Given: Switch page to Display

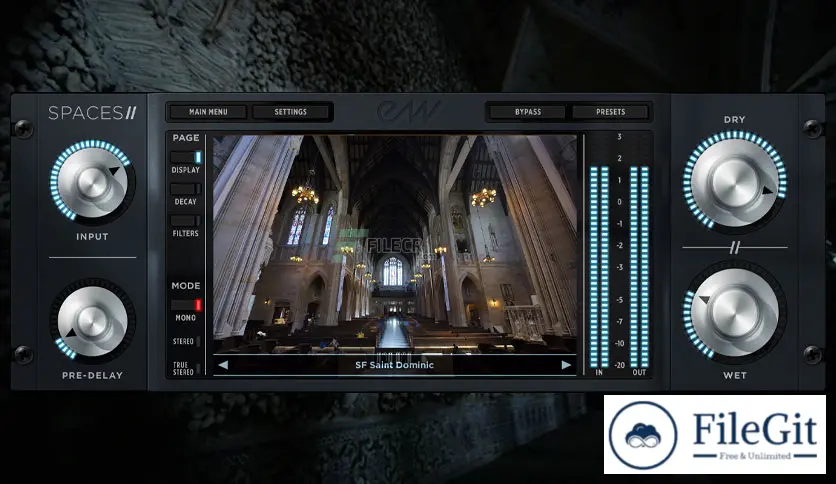Looking at the screenshot, I should pos(186,157).
